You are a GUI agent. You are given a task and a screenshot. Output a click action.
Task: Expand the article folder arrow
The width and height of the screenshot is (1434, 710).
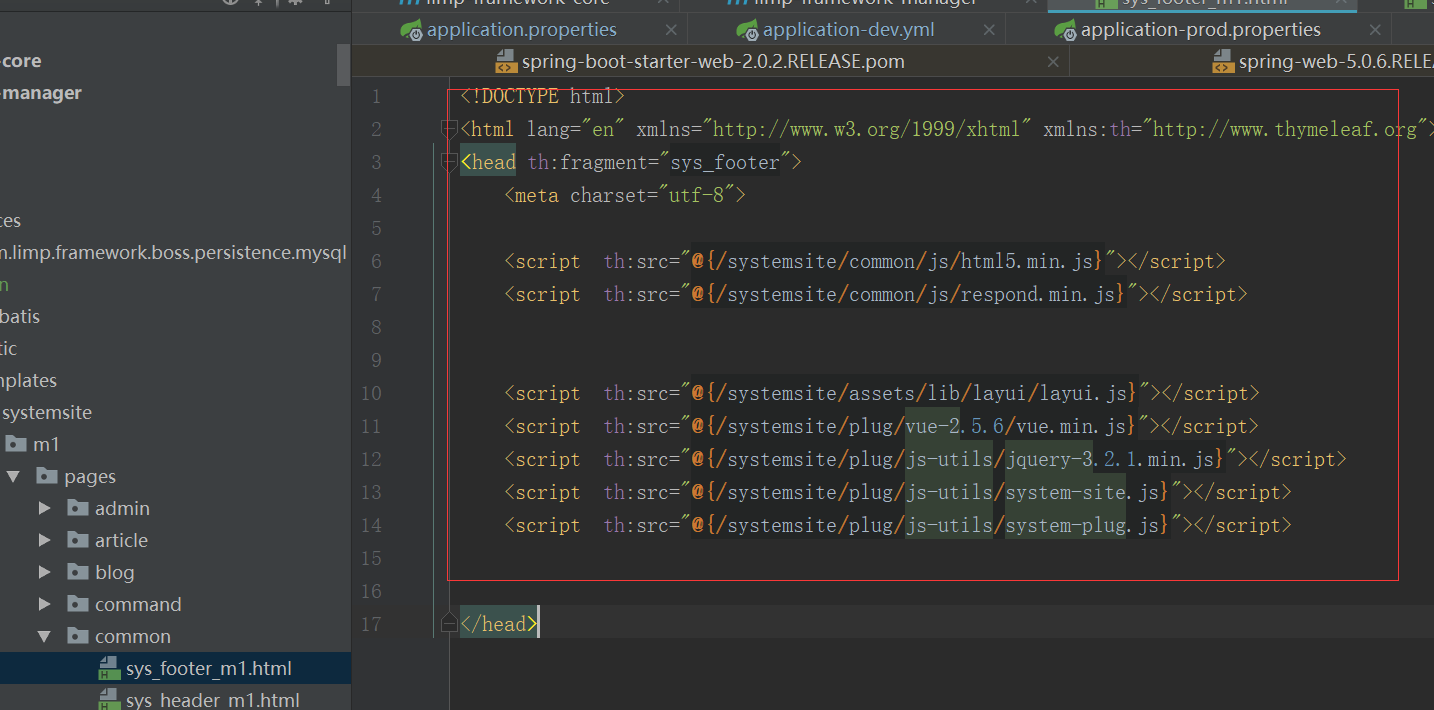tap(44, 540)
